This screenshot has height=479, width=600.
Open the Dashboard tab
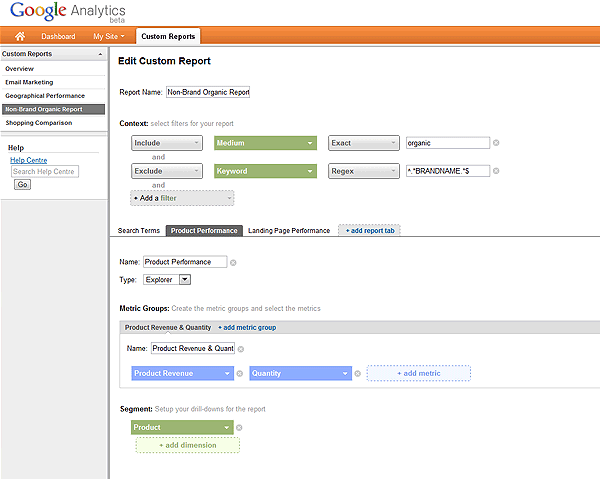pyautogui.click(x=58, y=36)
